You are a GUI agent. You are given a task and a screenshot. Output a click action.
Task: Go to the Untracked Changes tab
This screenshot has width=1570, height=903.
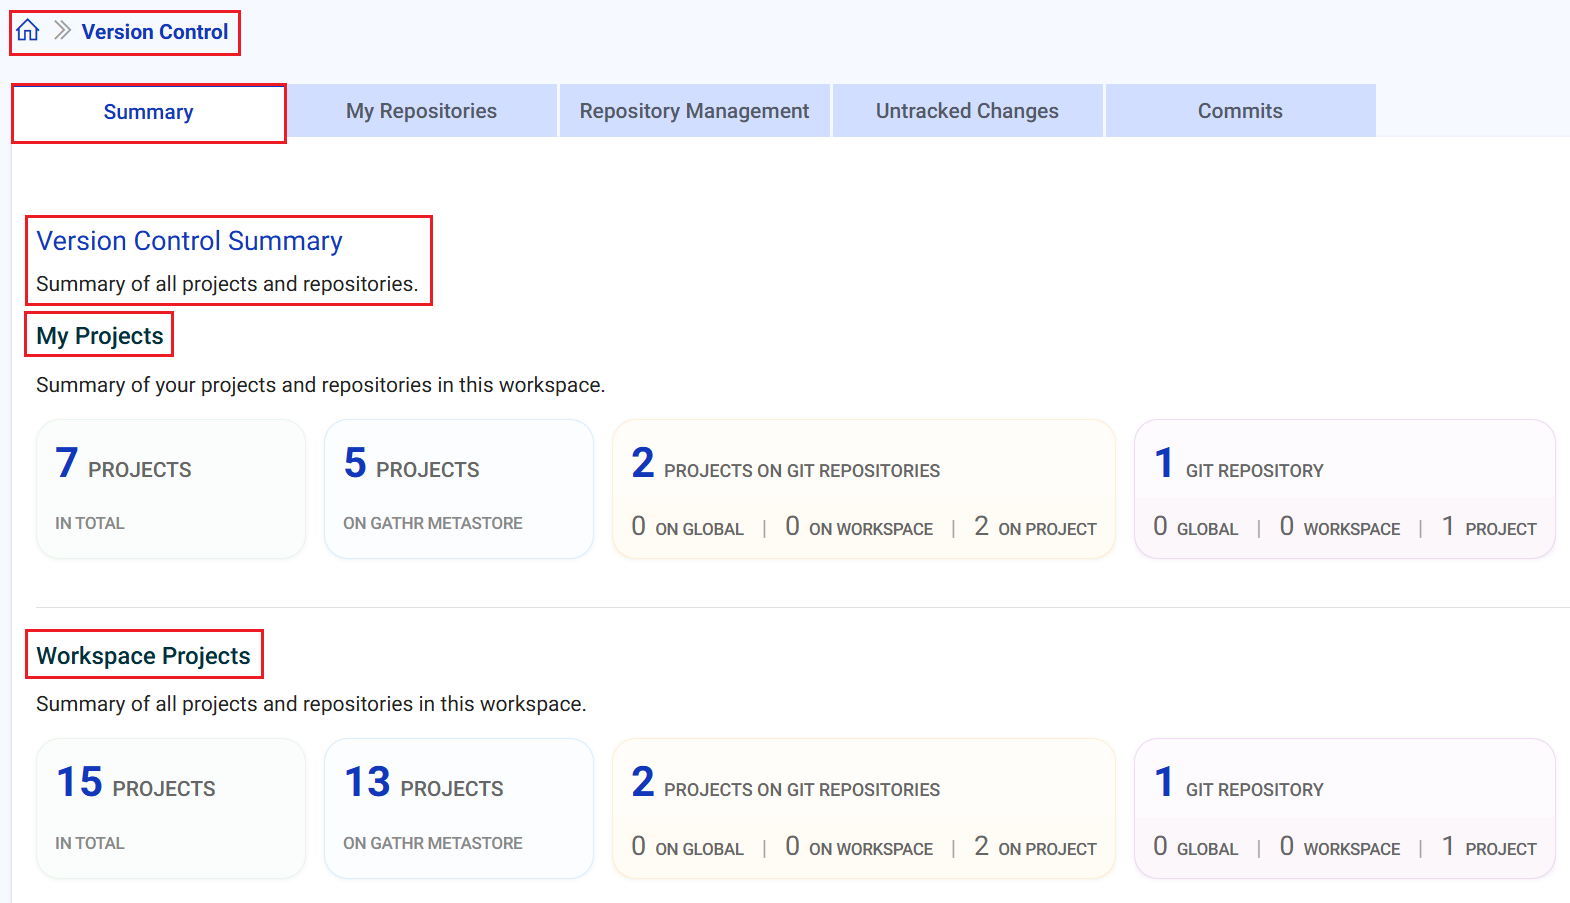tap(967, 111)
